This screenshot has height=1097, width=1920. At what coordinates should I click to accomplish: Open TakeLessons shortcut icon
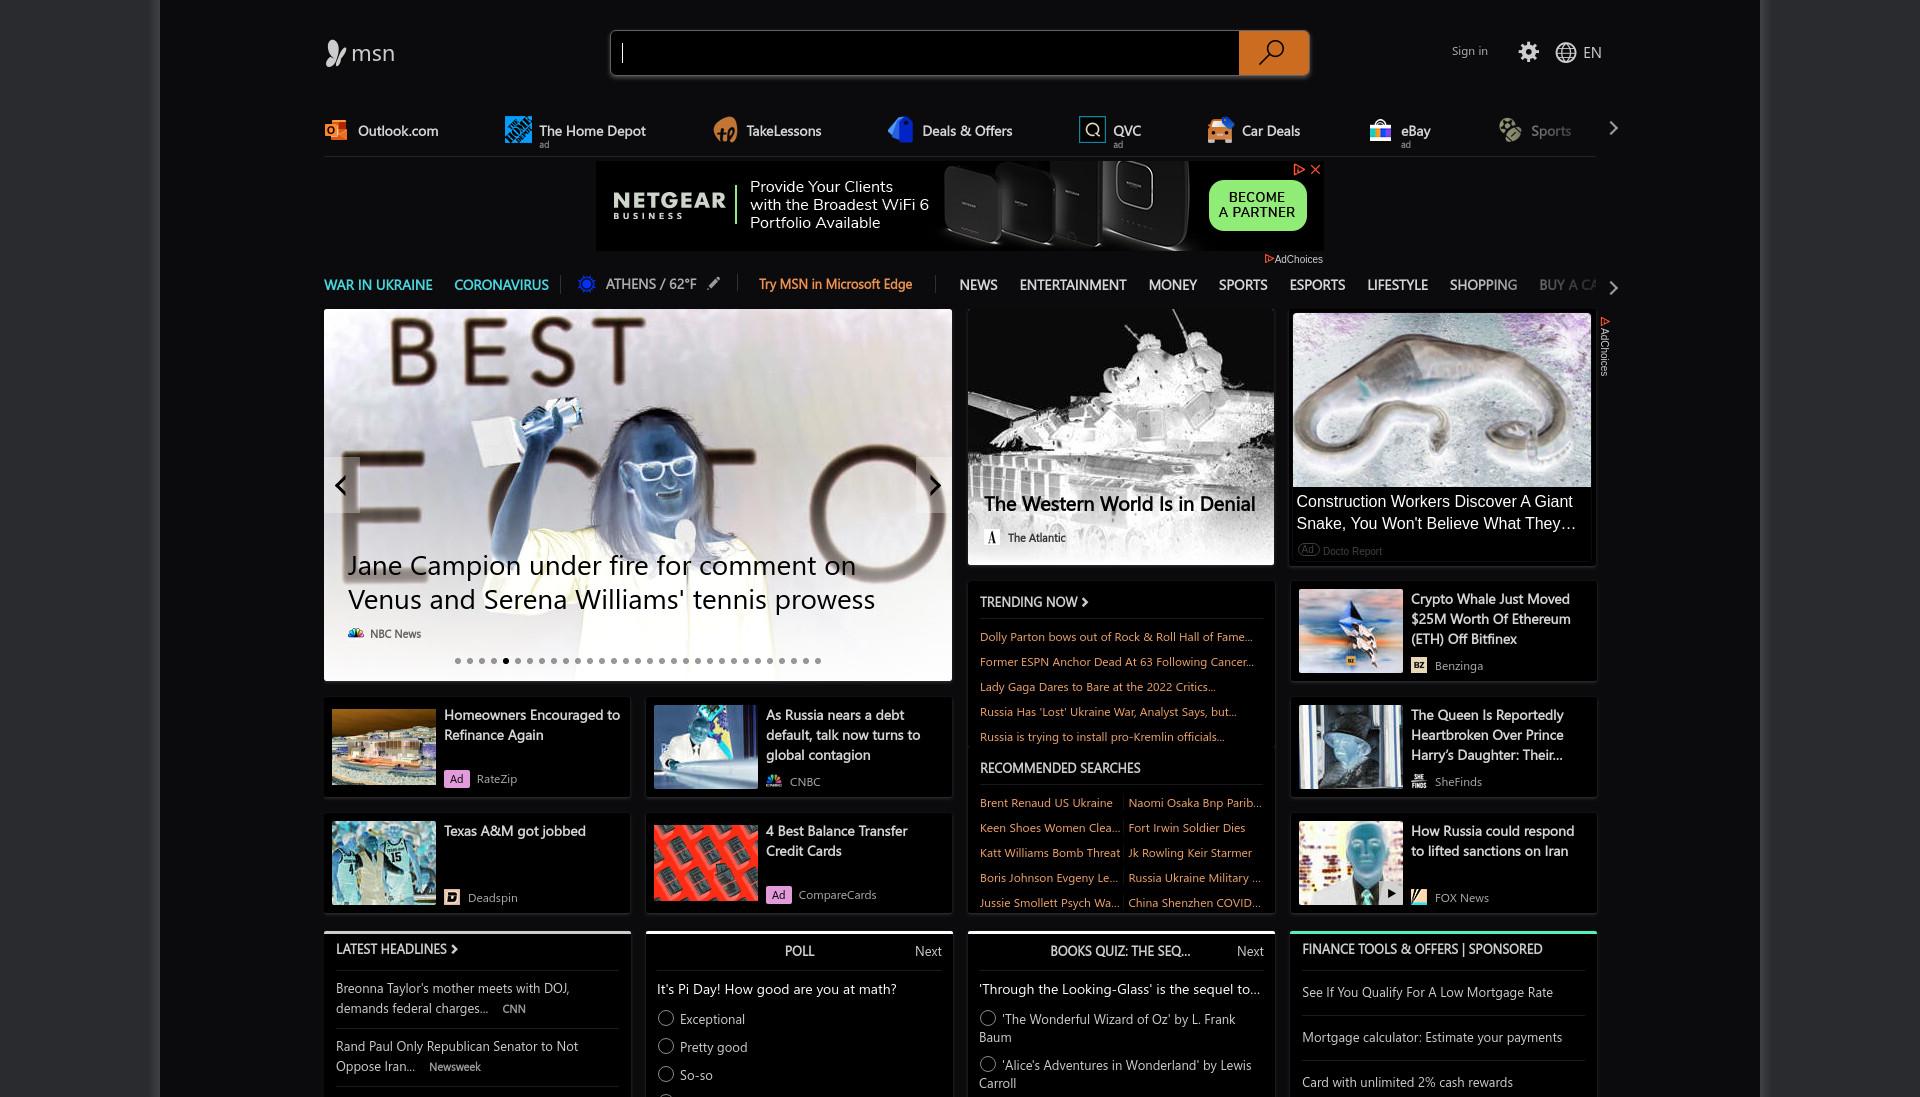(x=725, y=130)
